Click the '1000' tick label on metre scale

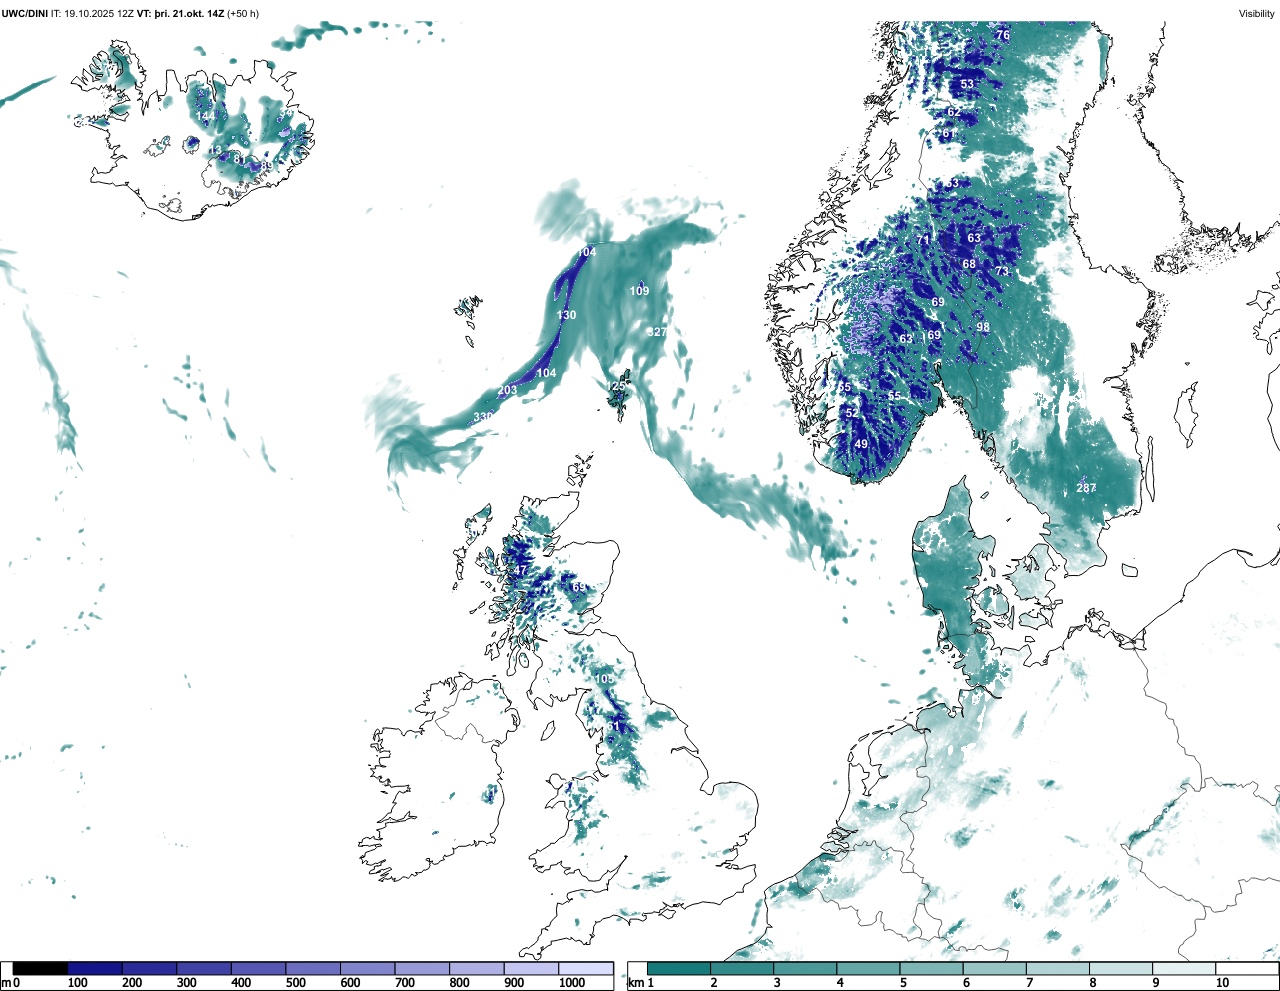[x=572, y=983]
